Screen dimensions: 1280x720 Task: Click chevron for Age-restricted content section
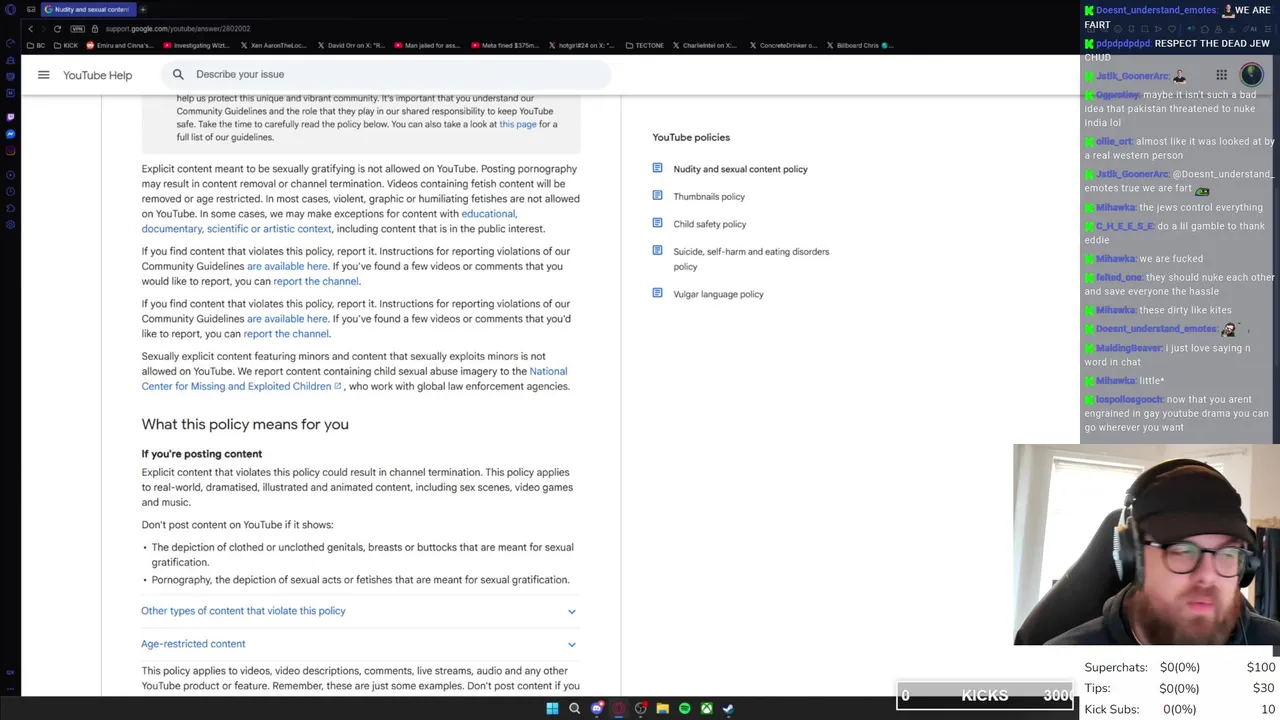(x=572, y=644)
